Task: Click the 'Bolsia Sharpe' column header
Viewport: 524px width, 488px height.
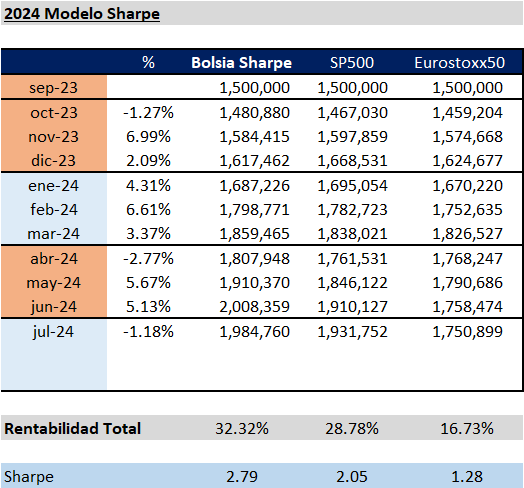Action: coord(242,63)
